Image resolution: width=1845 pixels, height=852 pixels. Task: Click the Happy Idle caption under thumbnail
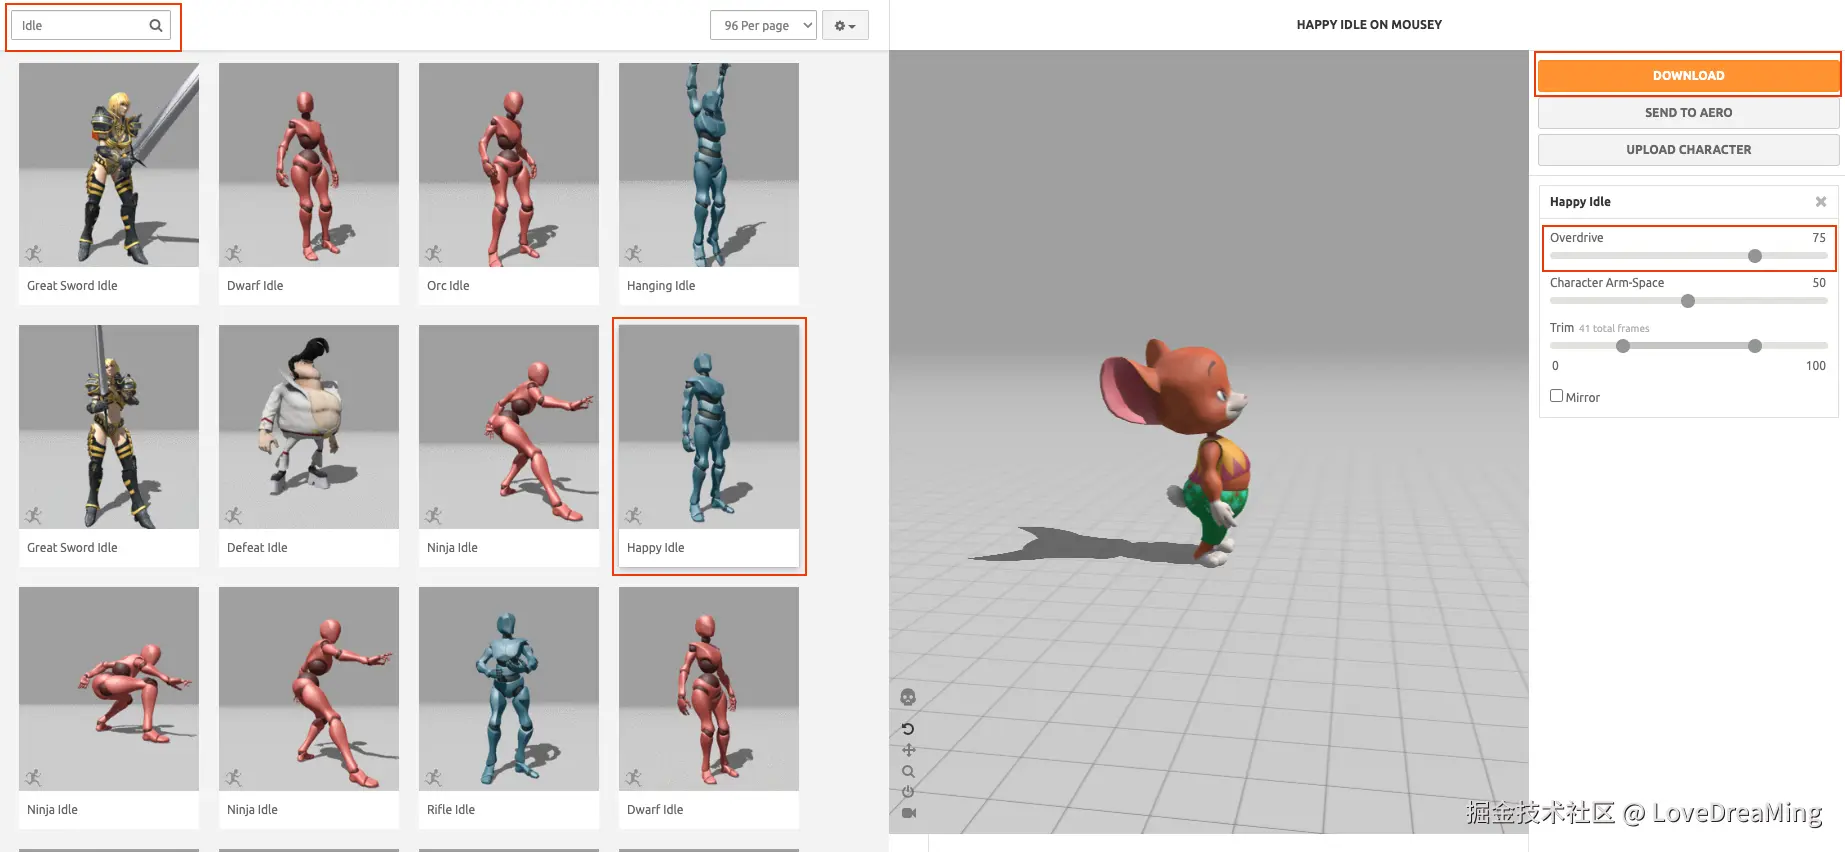click(x=656, y=548)
